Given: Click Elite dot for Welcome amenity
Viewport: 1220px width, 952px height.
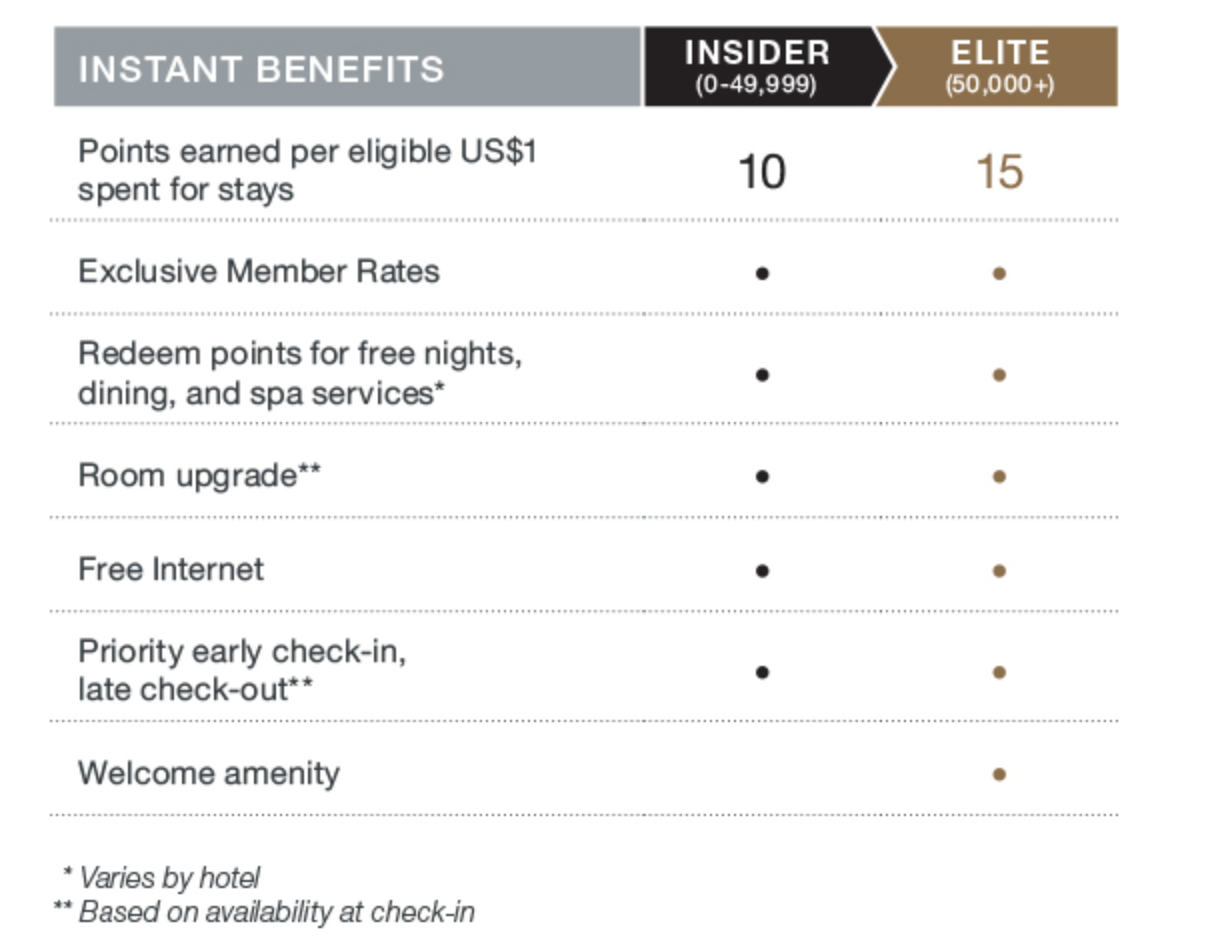Looking at the screenshot, I should (999, 773).
